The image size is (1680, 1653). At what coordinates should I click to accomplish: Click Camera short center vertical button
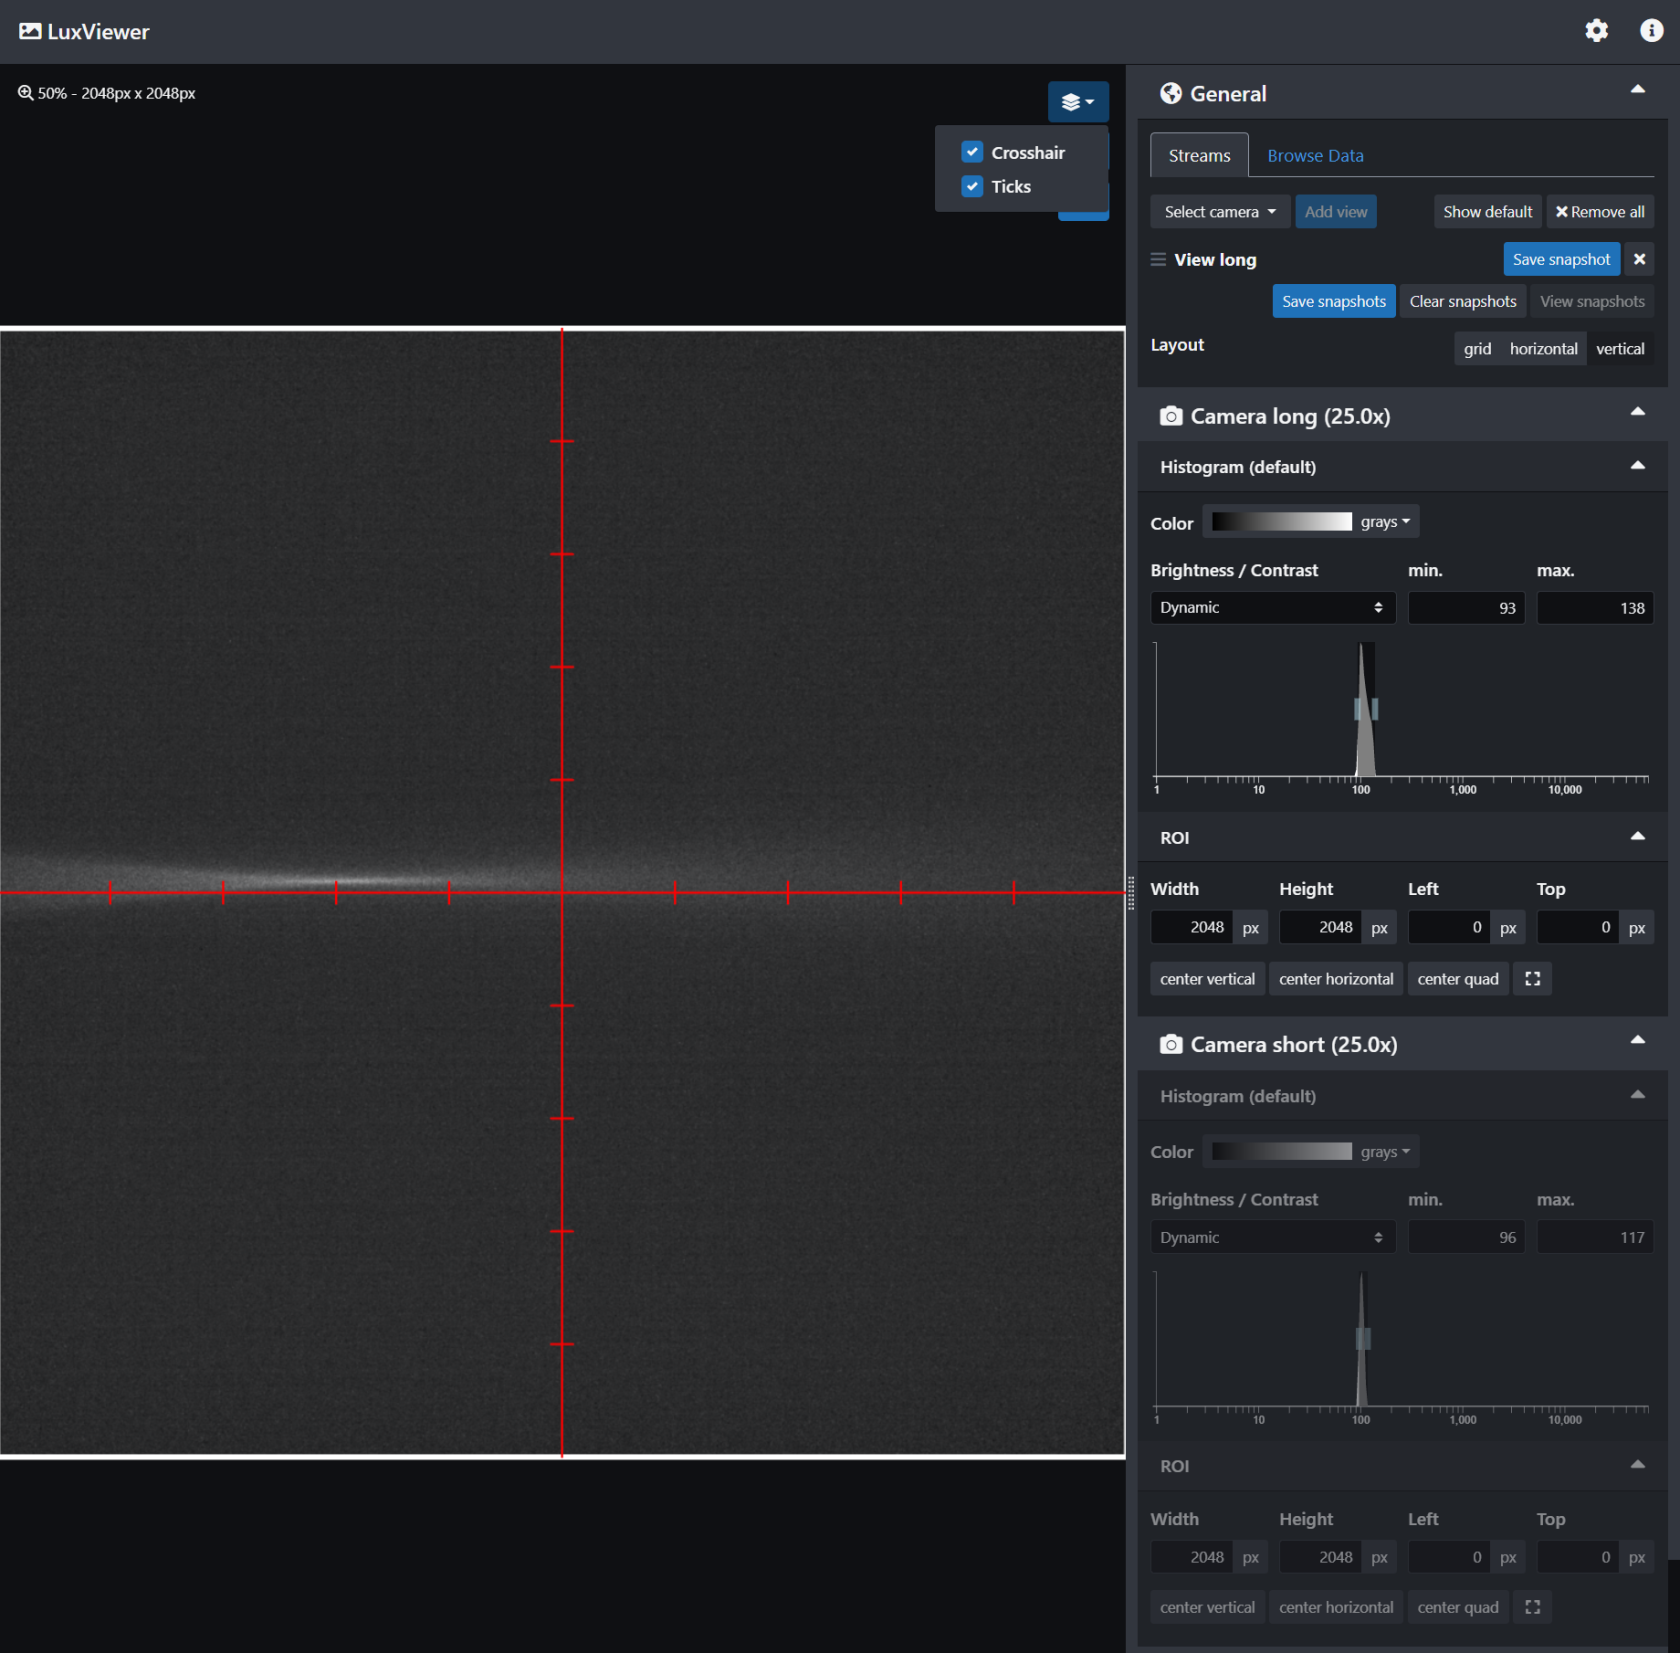[x=1207, y=1607]
